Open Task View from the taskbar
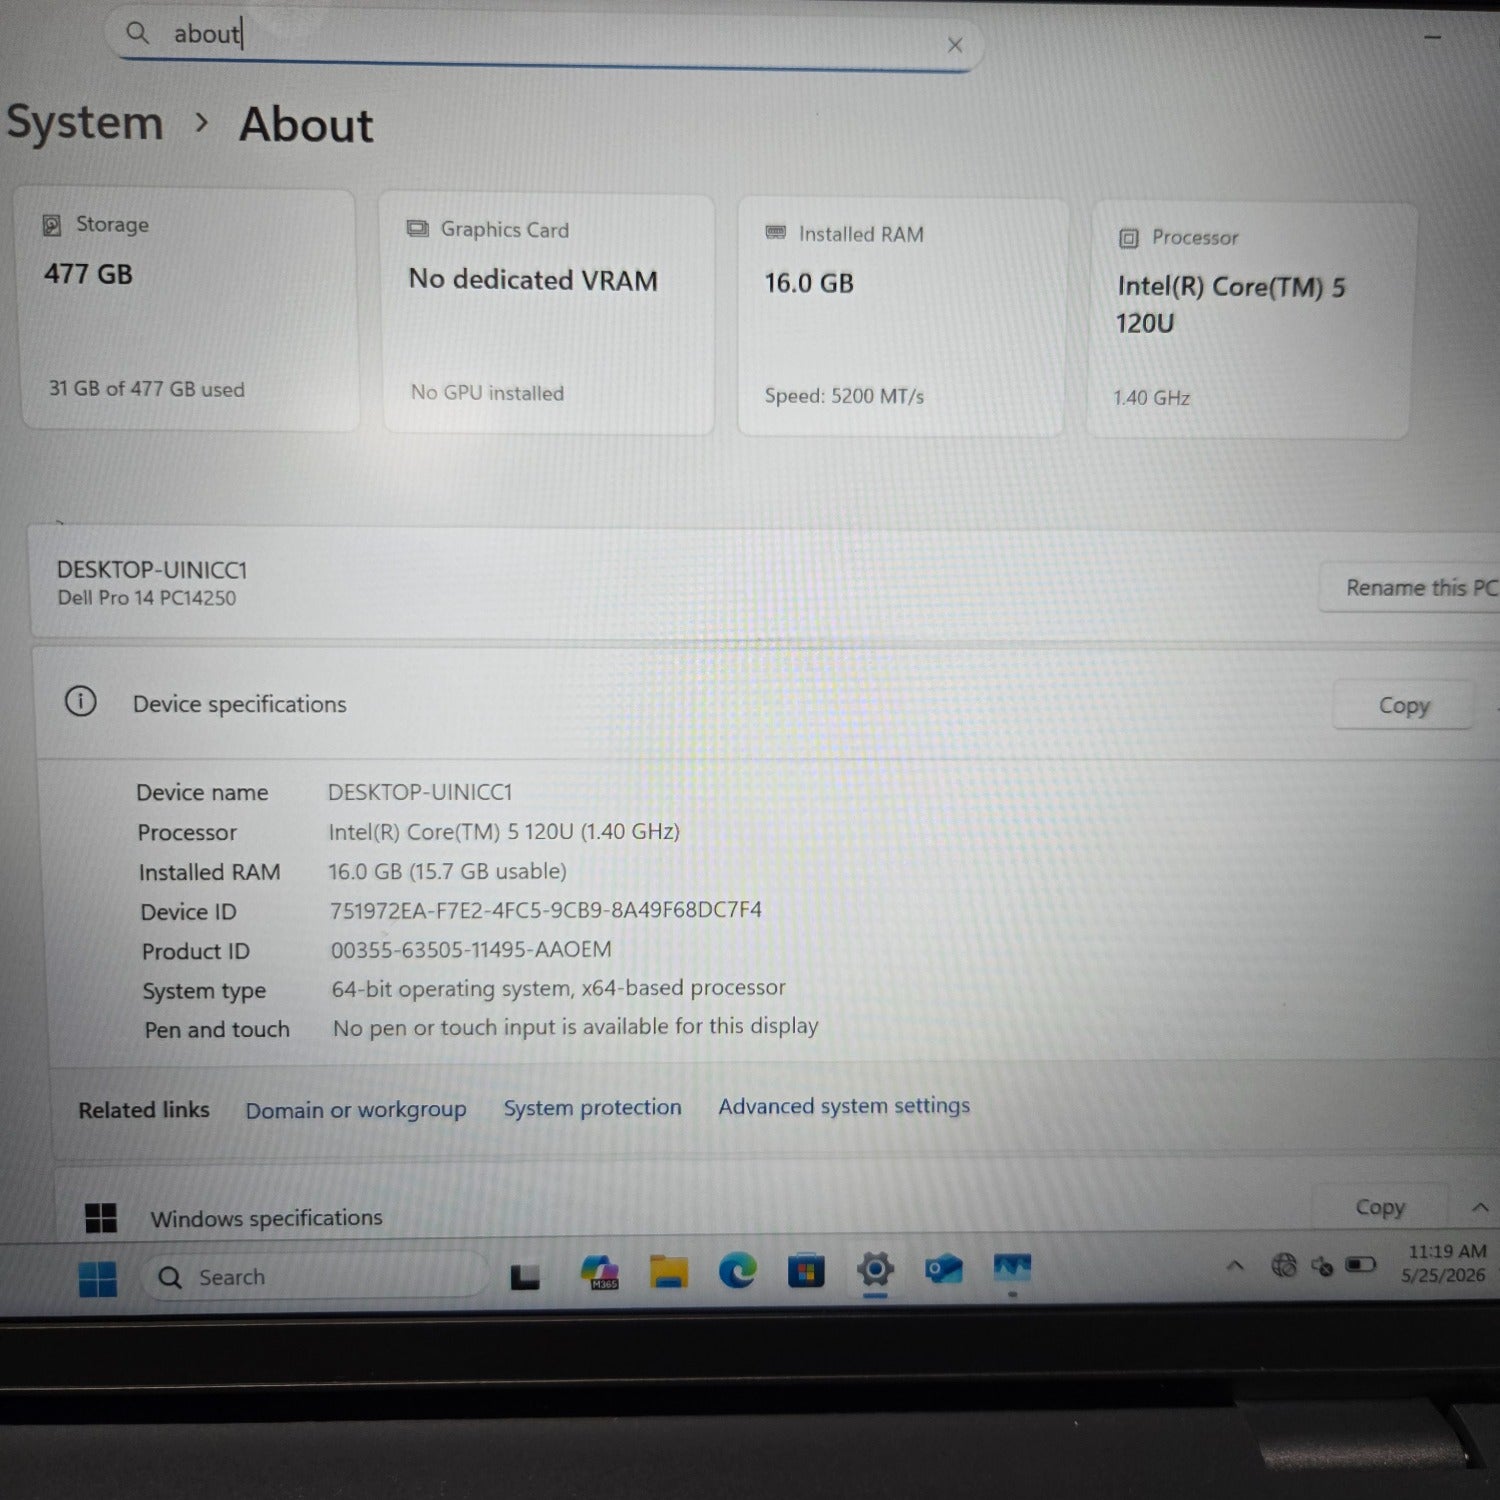This screenshot has width=1500, height=1500. click(525, 1277)
